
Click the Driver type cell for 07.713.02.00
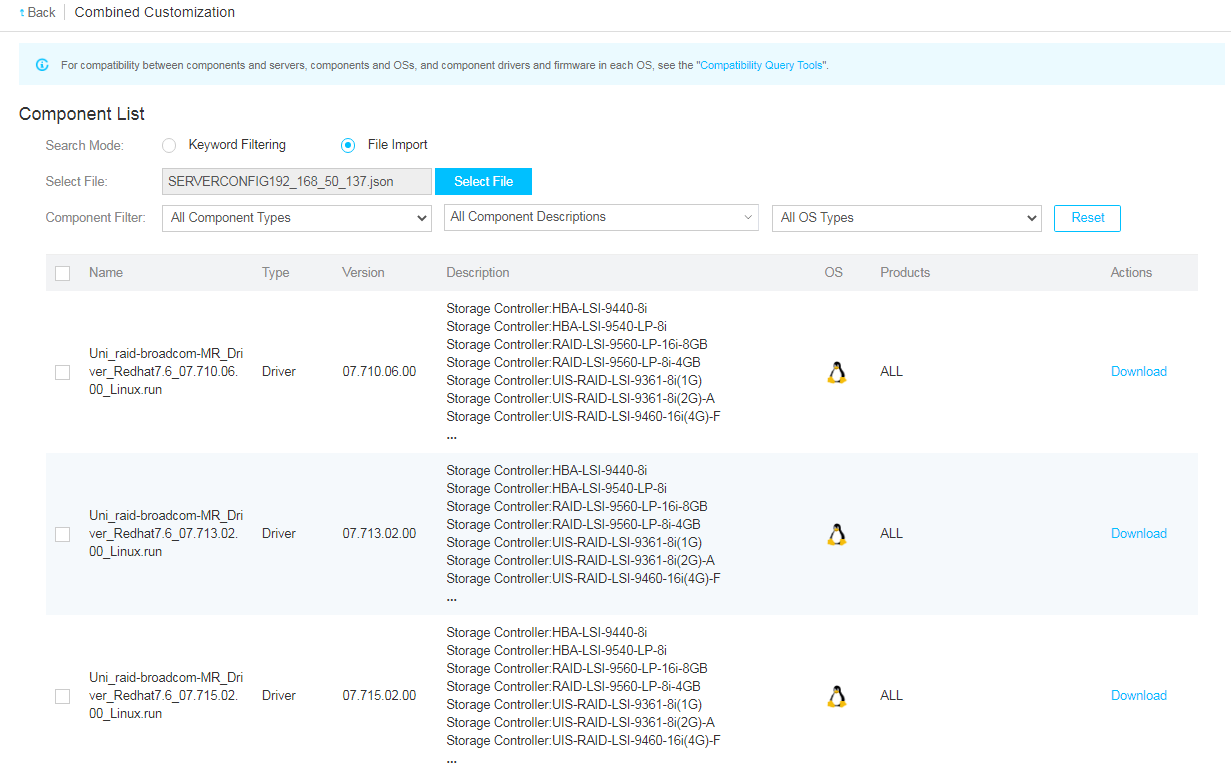[279, 534]
